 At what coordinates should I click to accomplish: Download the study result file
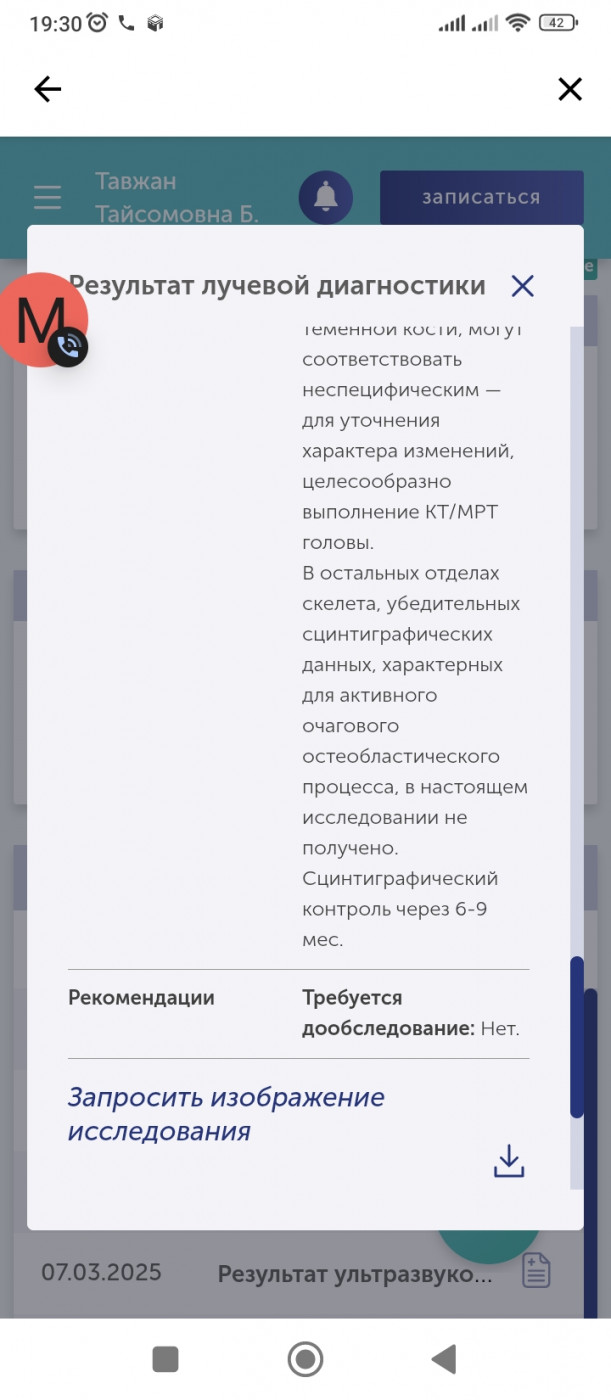509,1161
